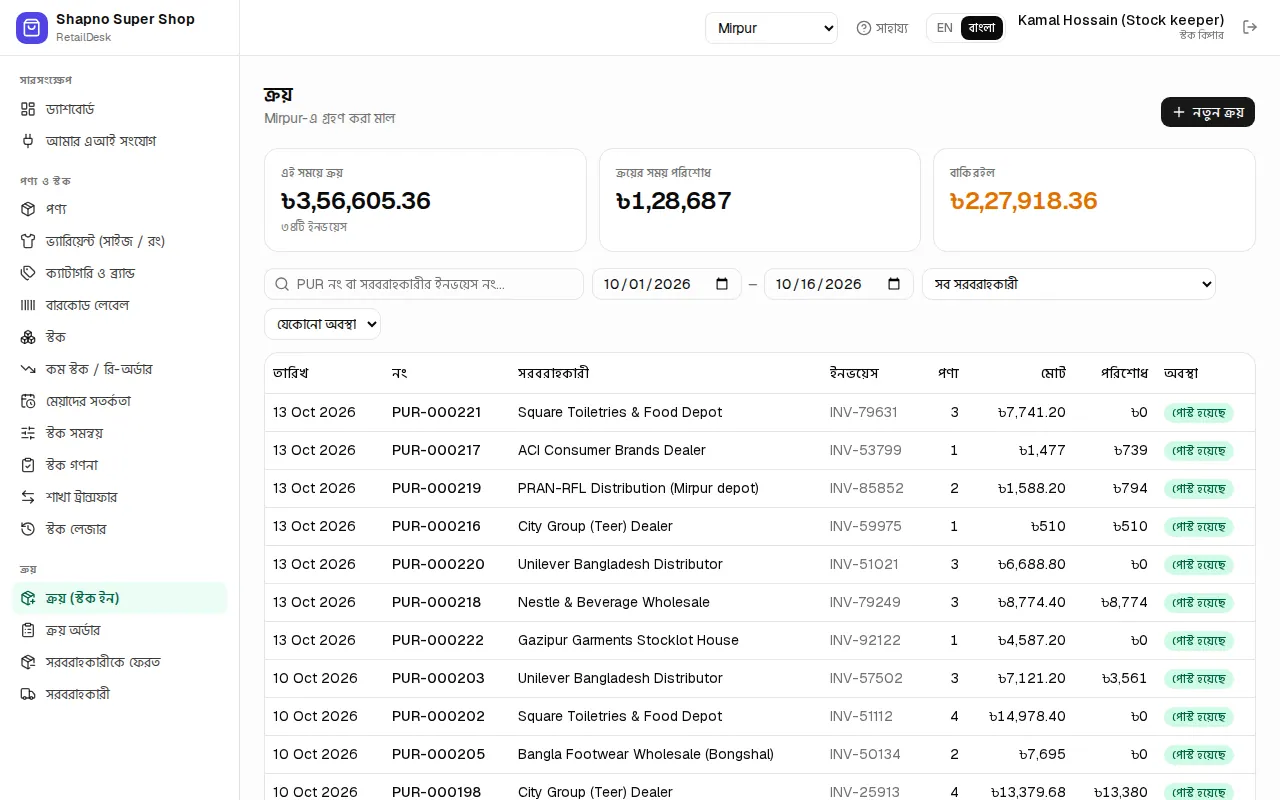Open the calendar-clock icon for মেয়াদের সতর্কতা

point(28,401)
